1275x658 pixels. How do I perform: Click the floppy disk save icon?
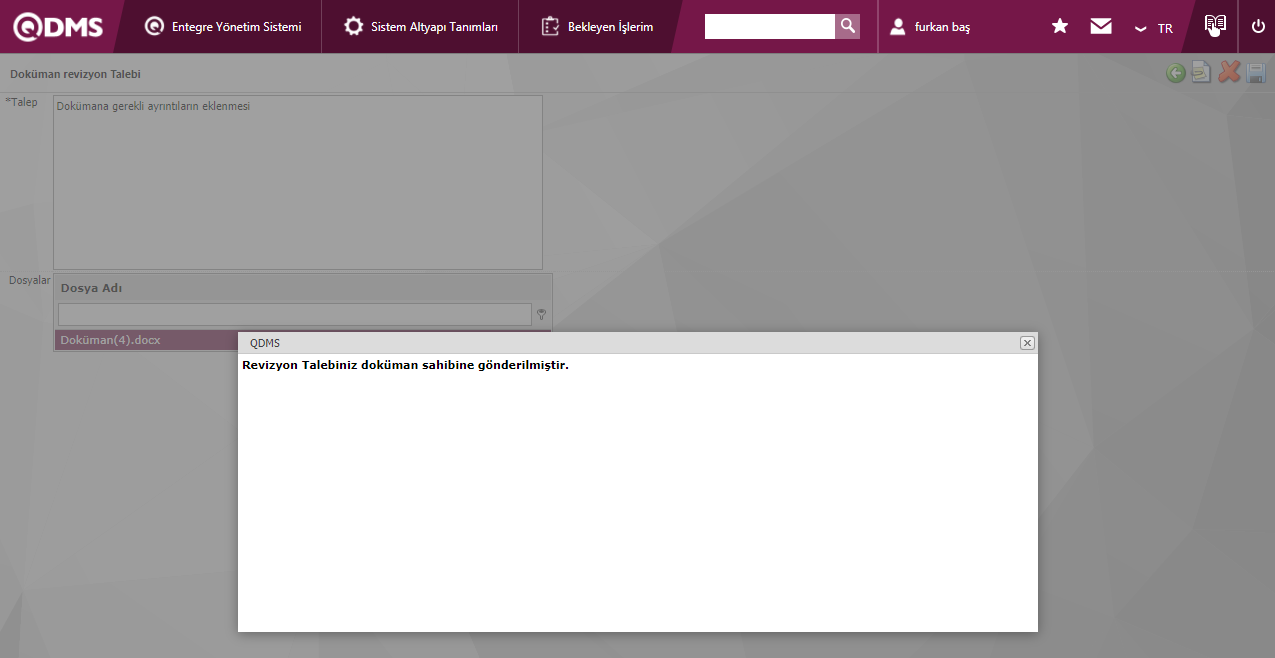1256,73
